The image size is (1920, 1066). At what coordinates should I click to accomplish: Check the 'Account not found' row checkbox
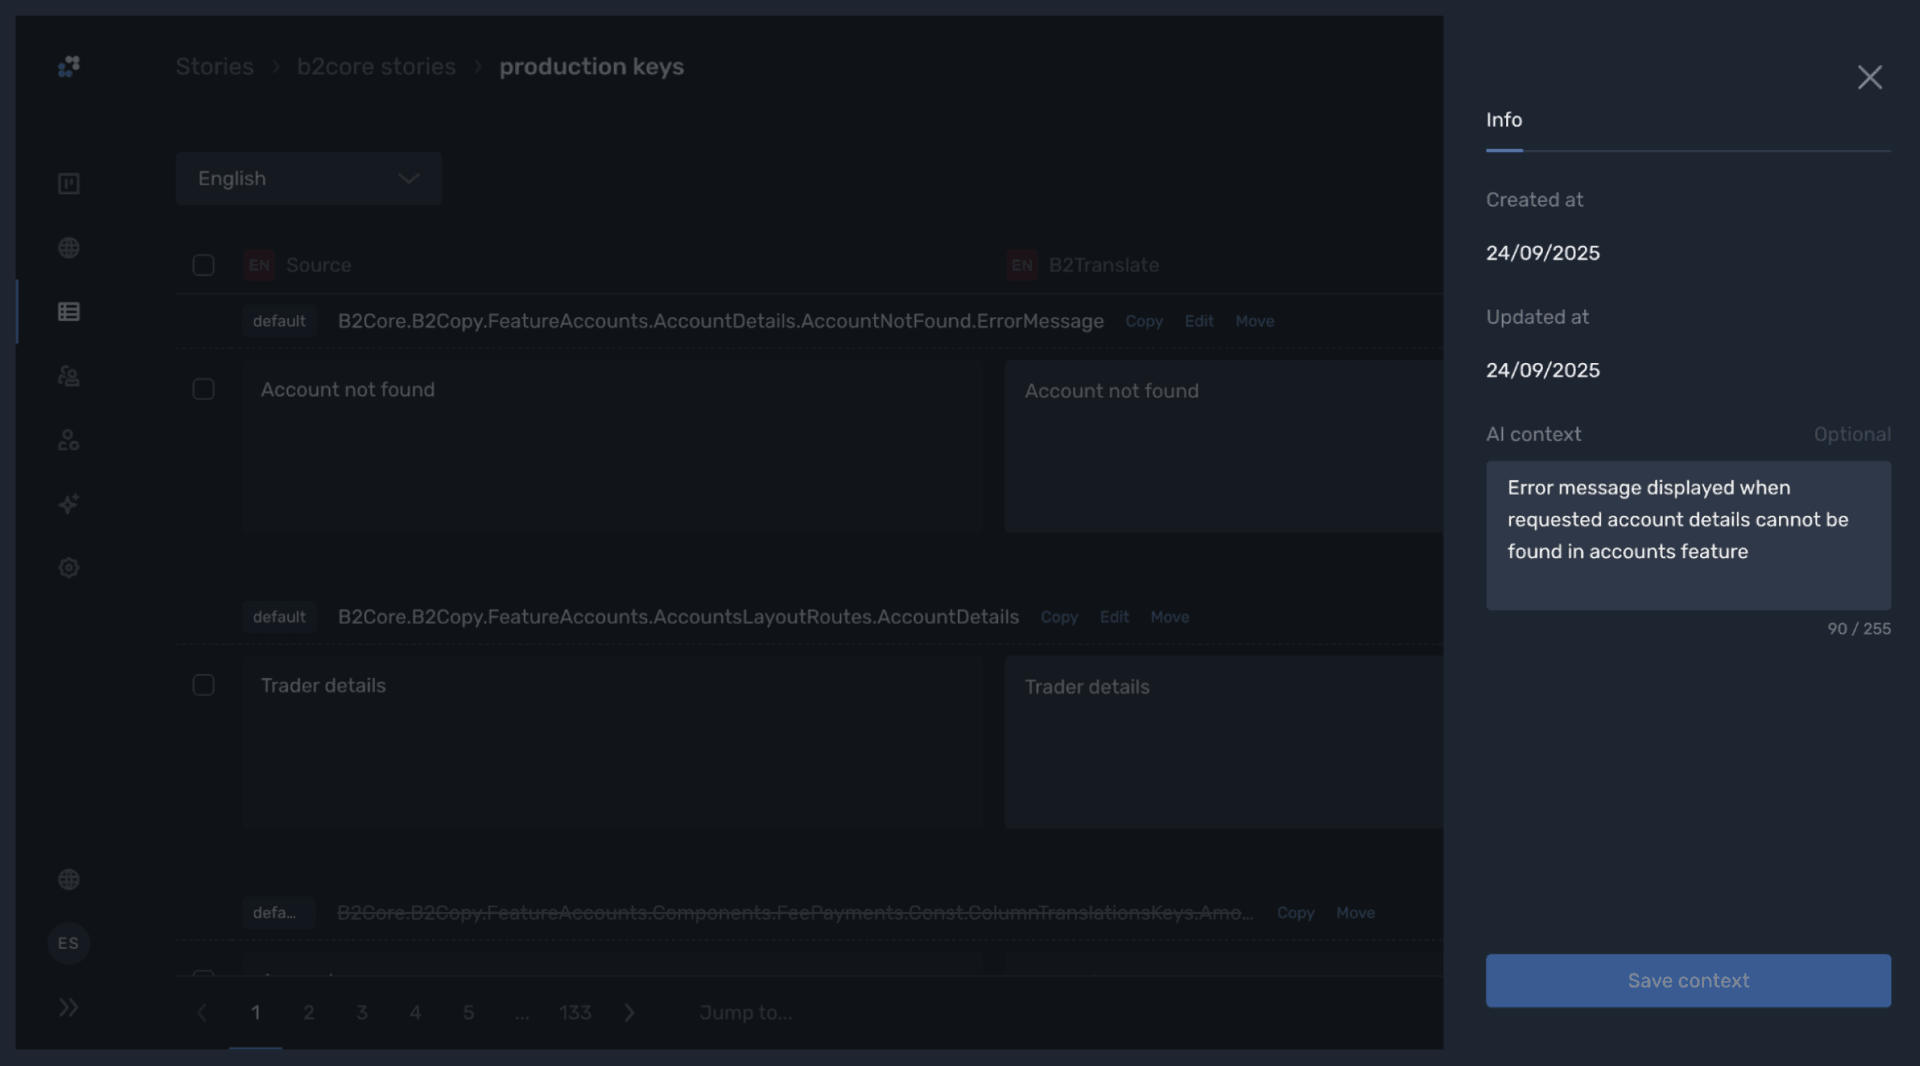click(203, 389)
